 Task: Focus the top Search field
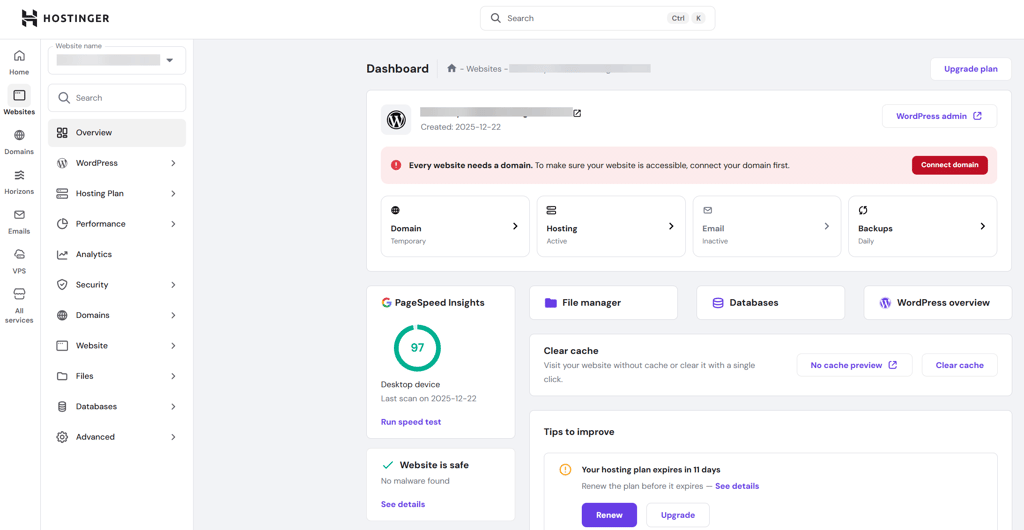coord(598,18)
